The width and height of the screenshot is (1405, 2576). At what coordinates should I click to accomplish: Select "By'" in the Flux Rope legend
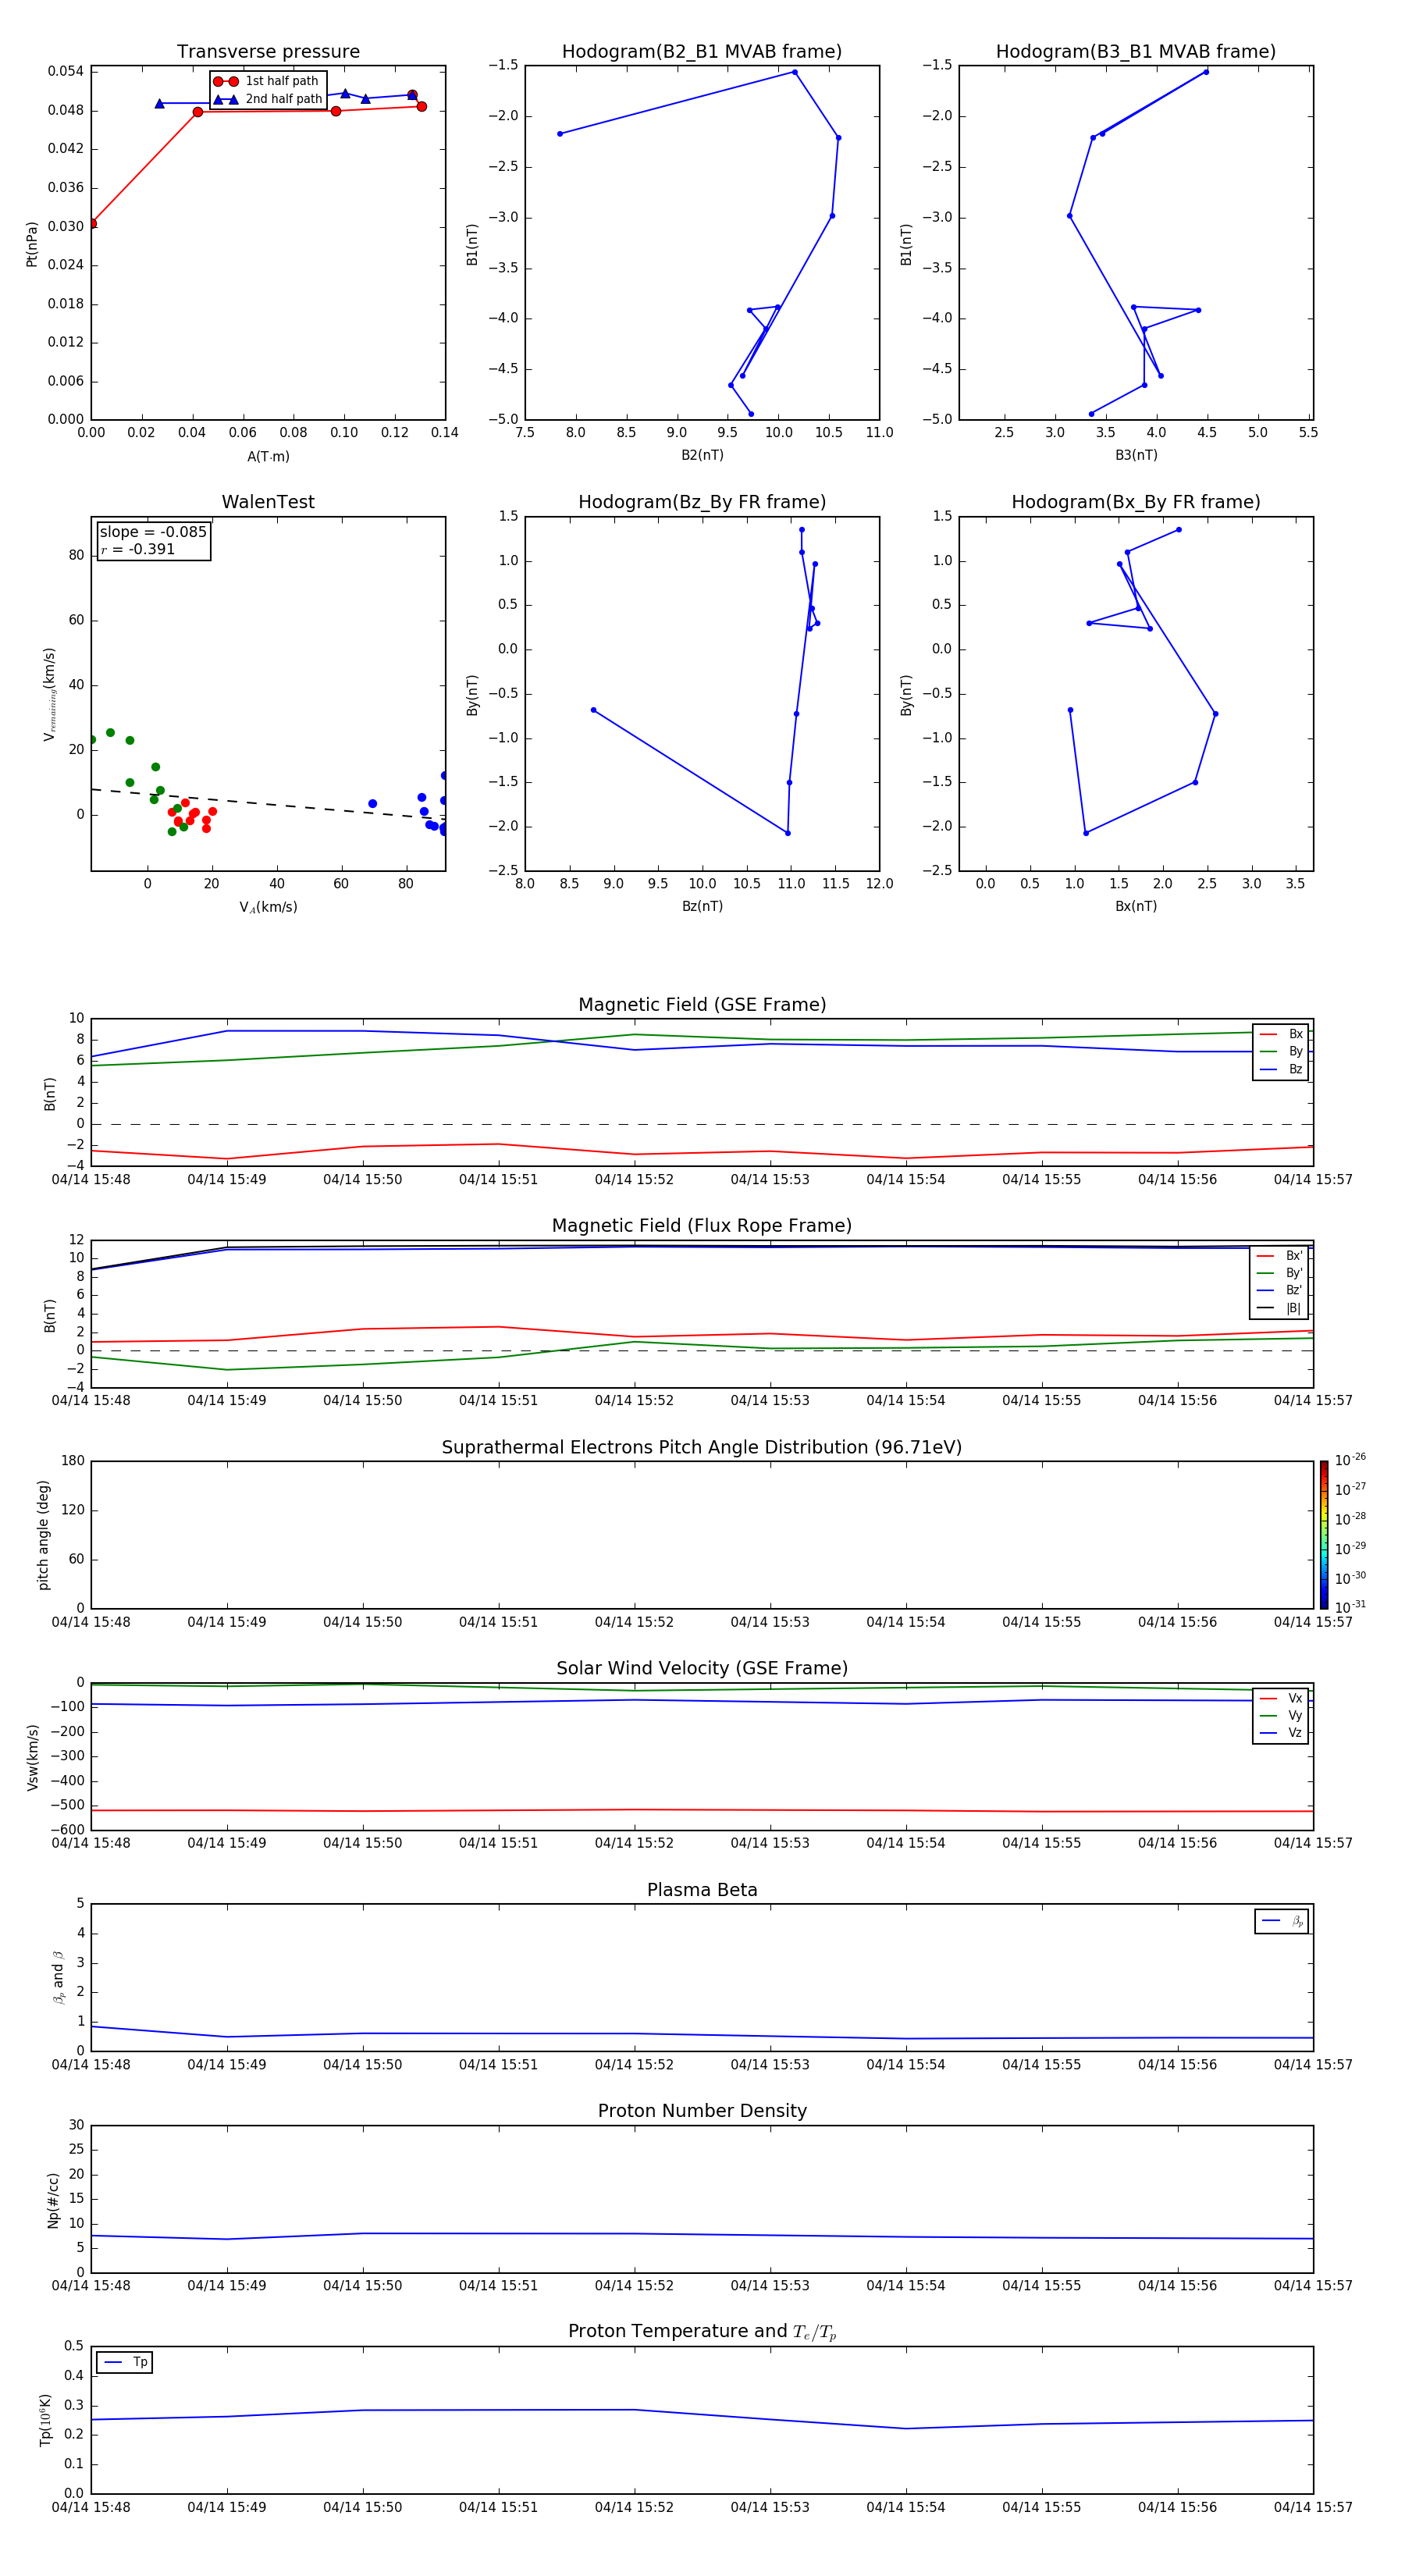pyautogui.click(x=1280, y=1273)
